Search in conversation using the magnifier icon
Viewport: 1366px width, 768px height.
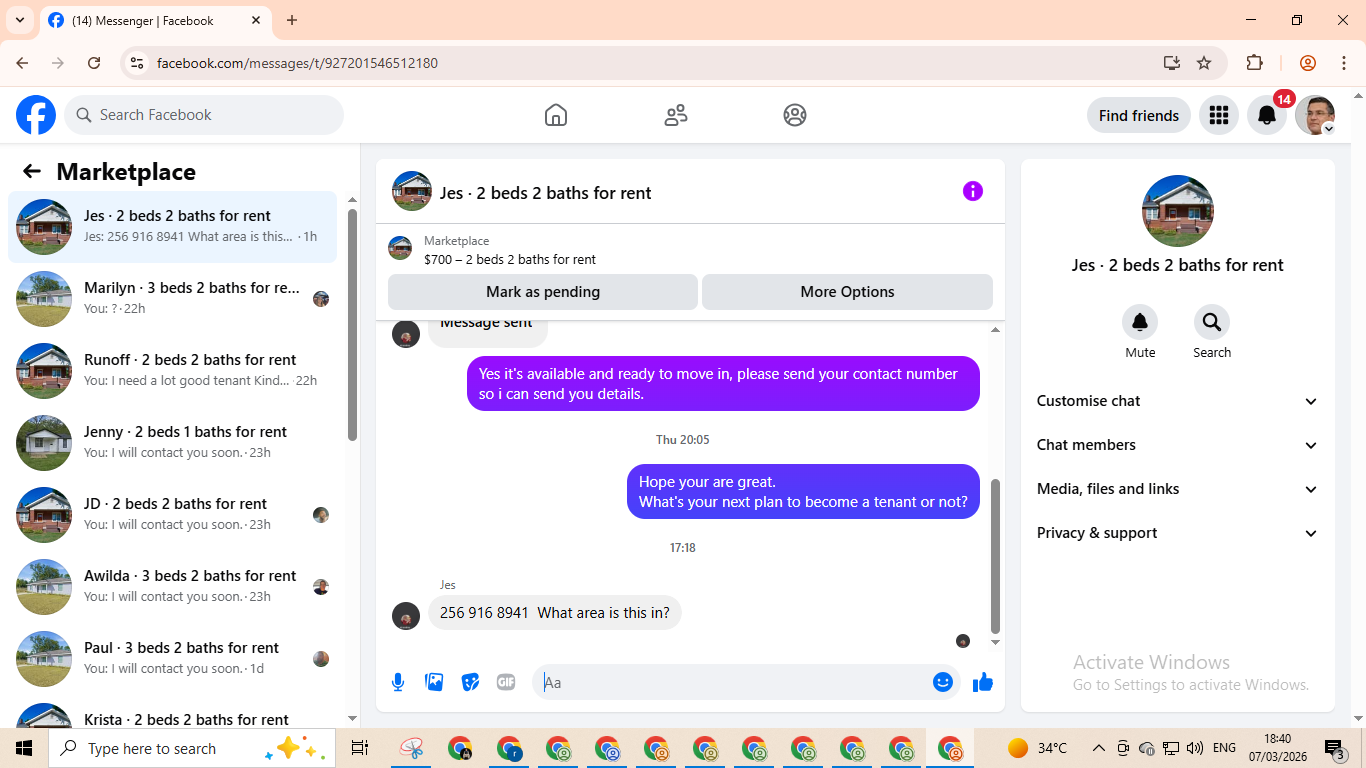(x=1212, y=322)
